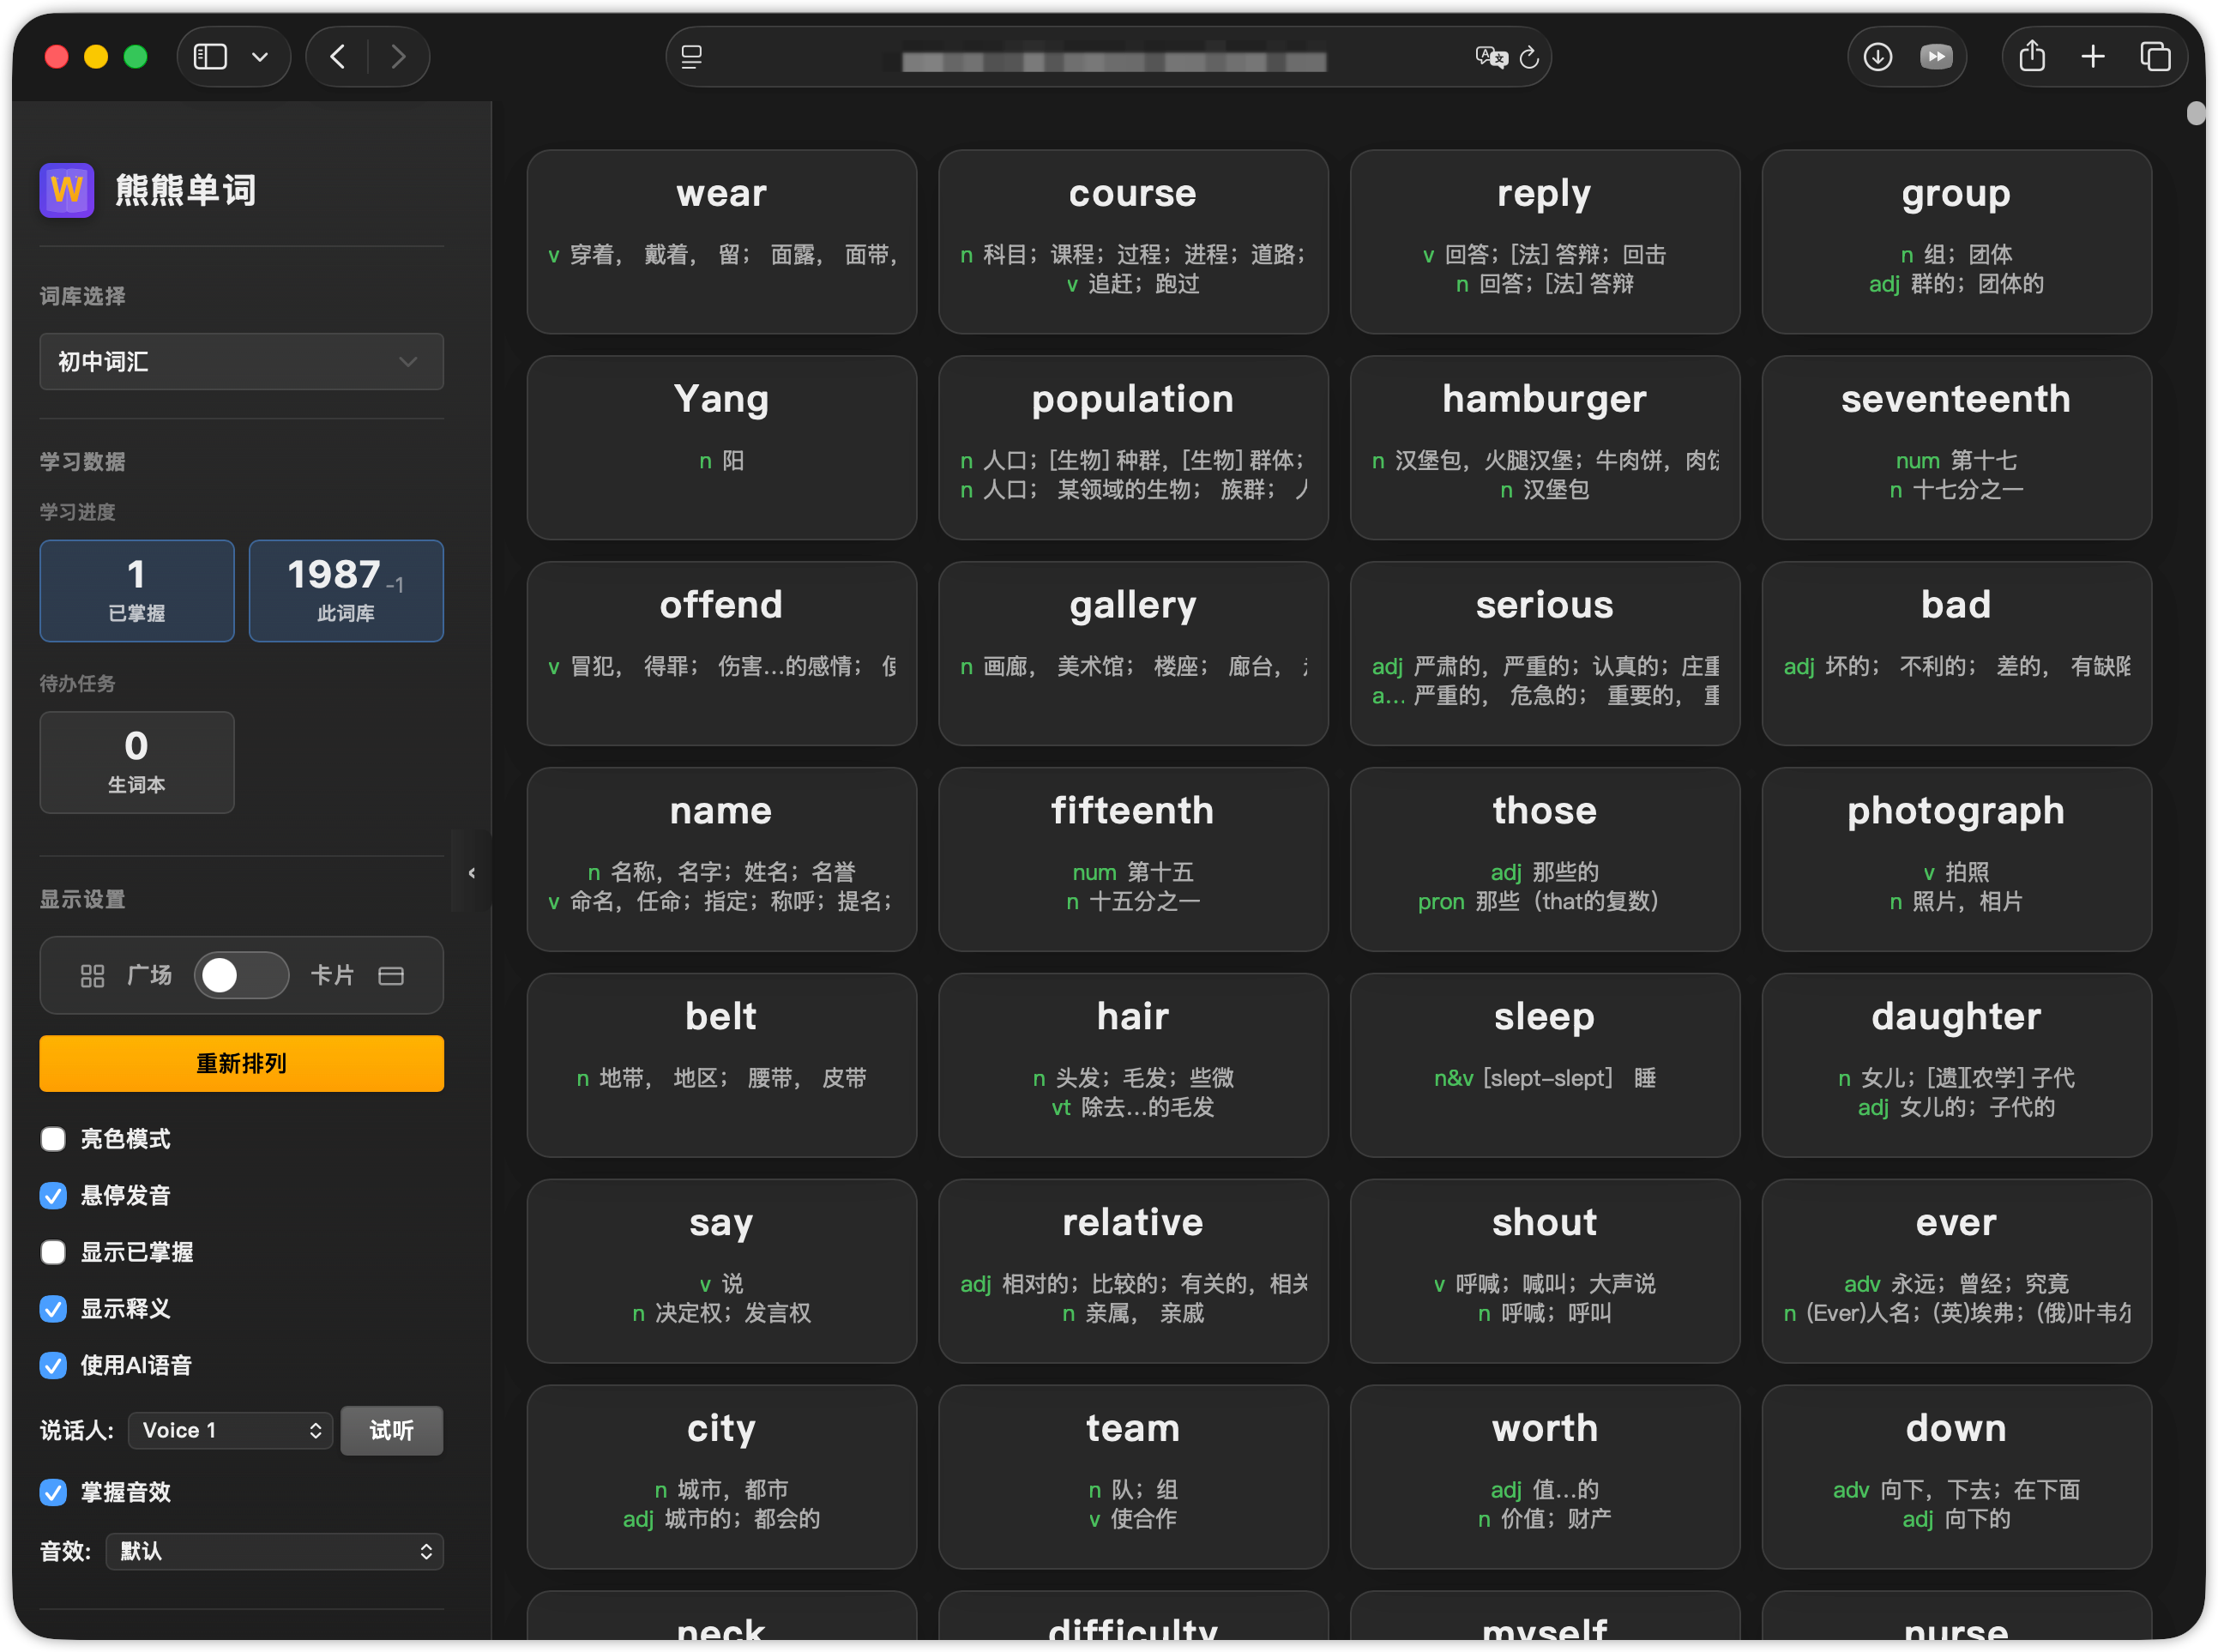2218x1652 pixels.
Task: Click the 重新排列 rearrange button
Action: click(241, 1063)
